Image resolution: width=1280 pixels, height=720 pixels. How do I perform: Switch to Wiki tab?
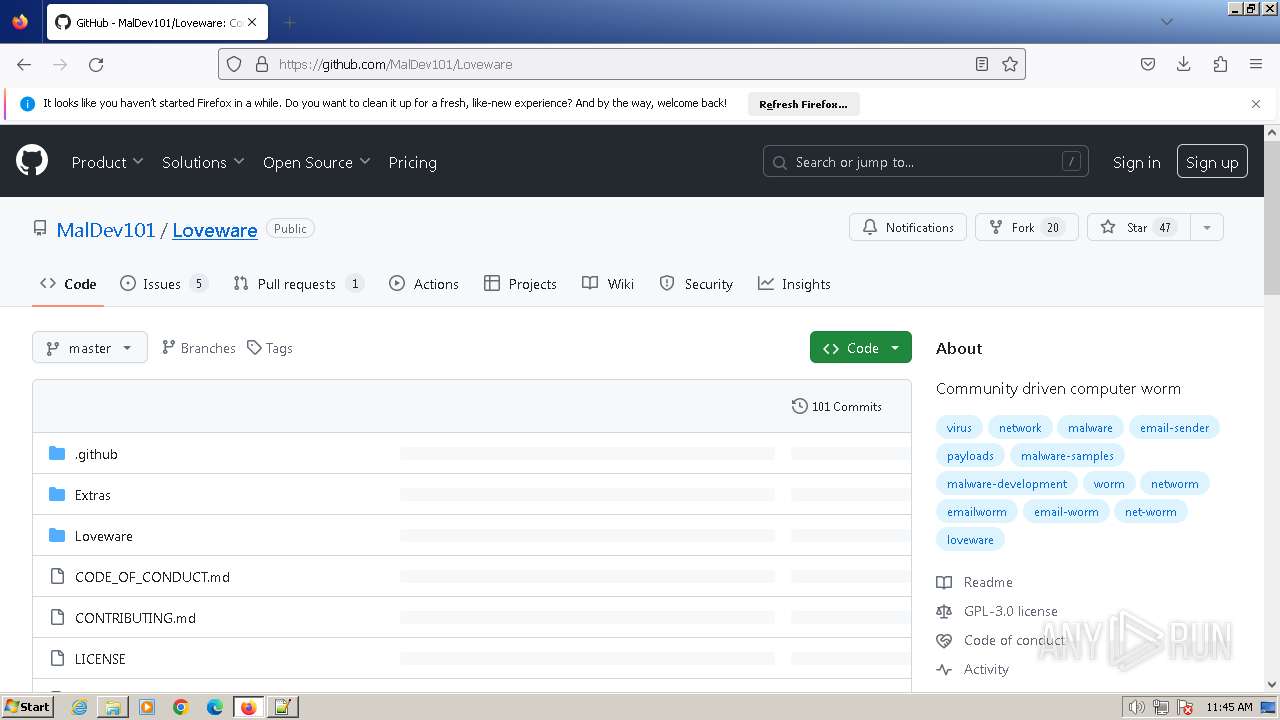[x=608, y=284]
